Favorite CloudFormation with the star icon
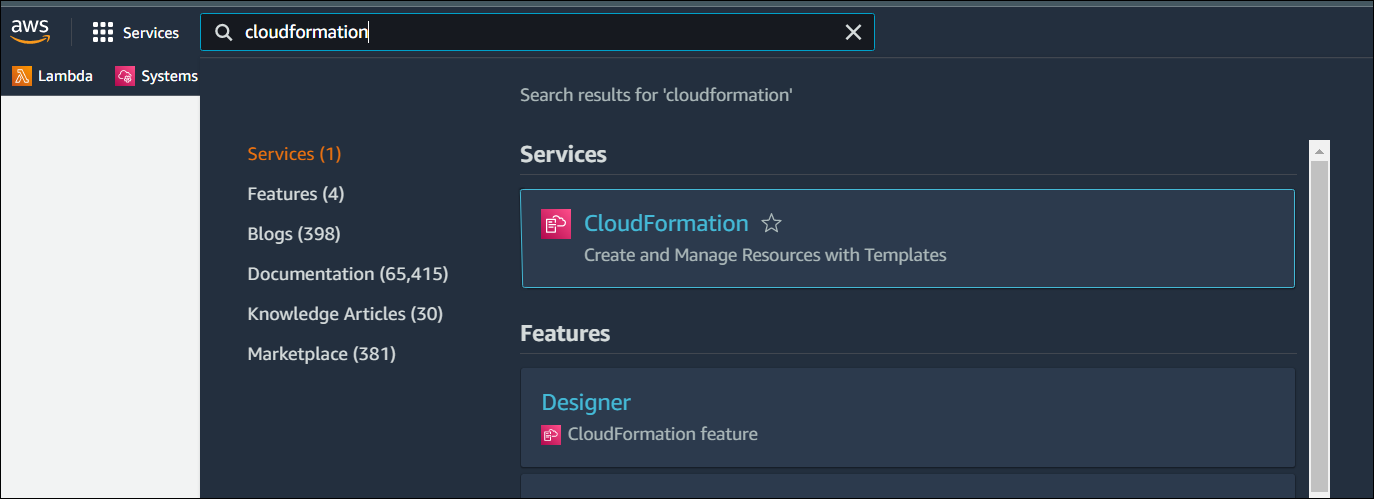The width and height of the screenshot is (1374, 499). (771, 223)
